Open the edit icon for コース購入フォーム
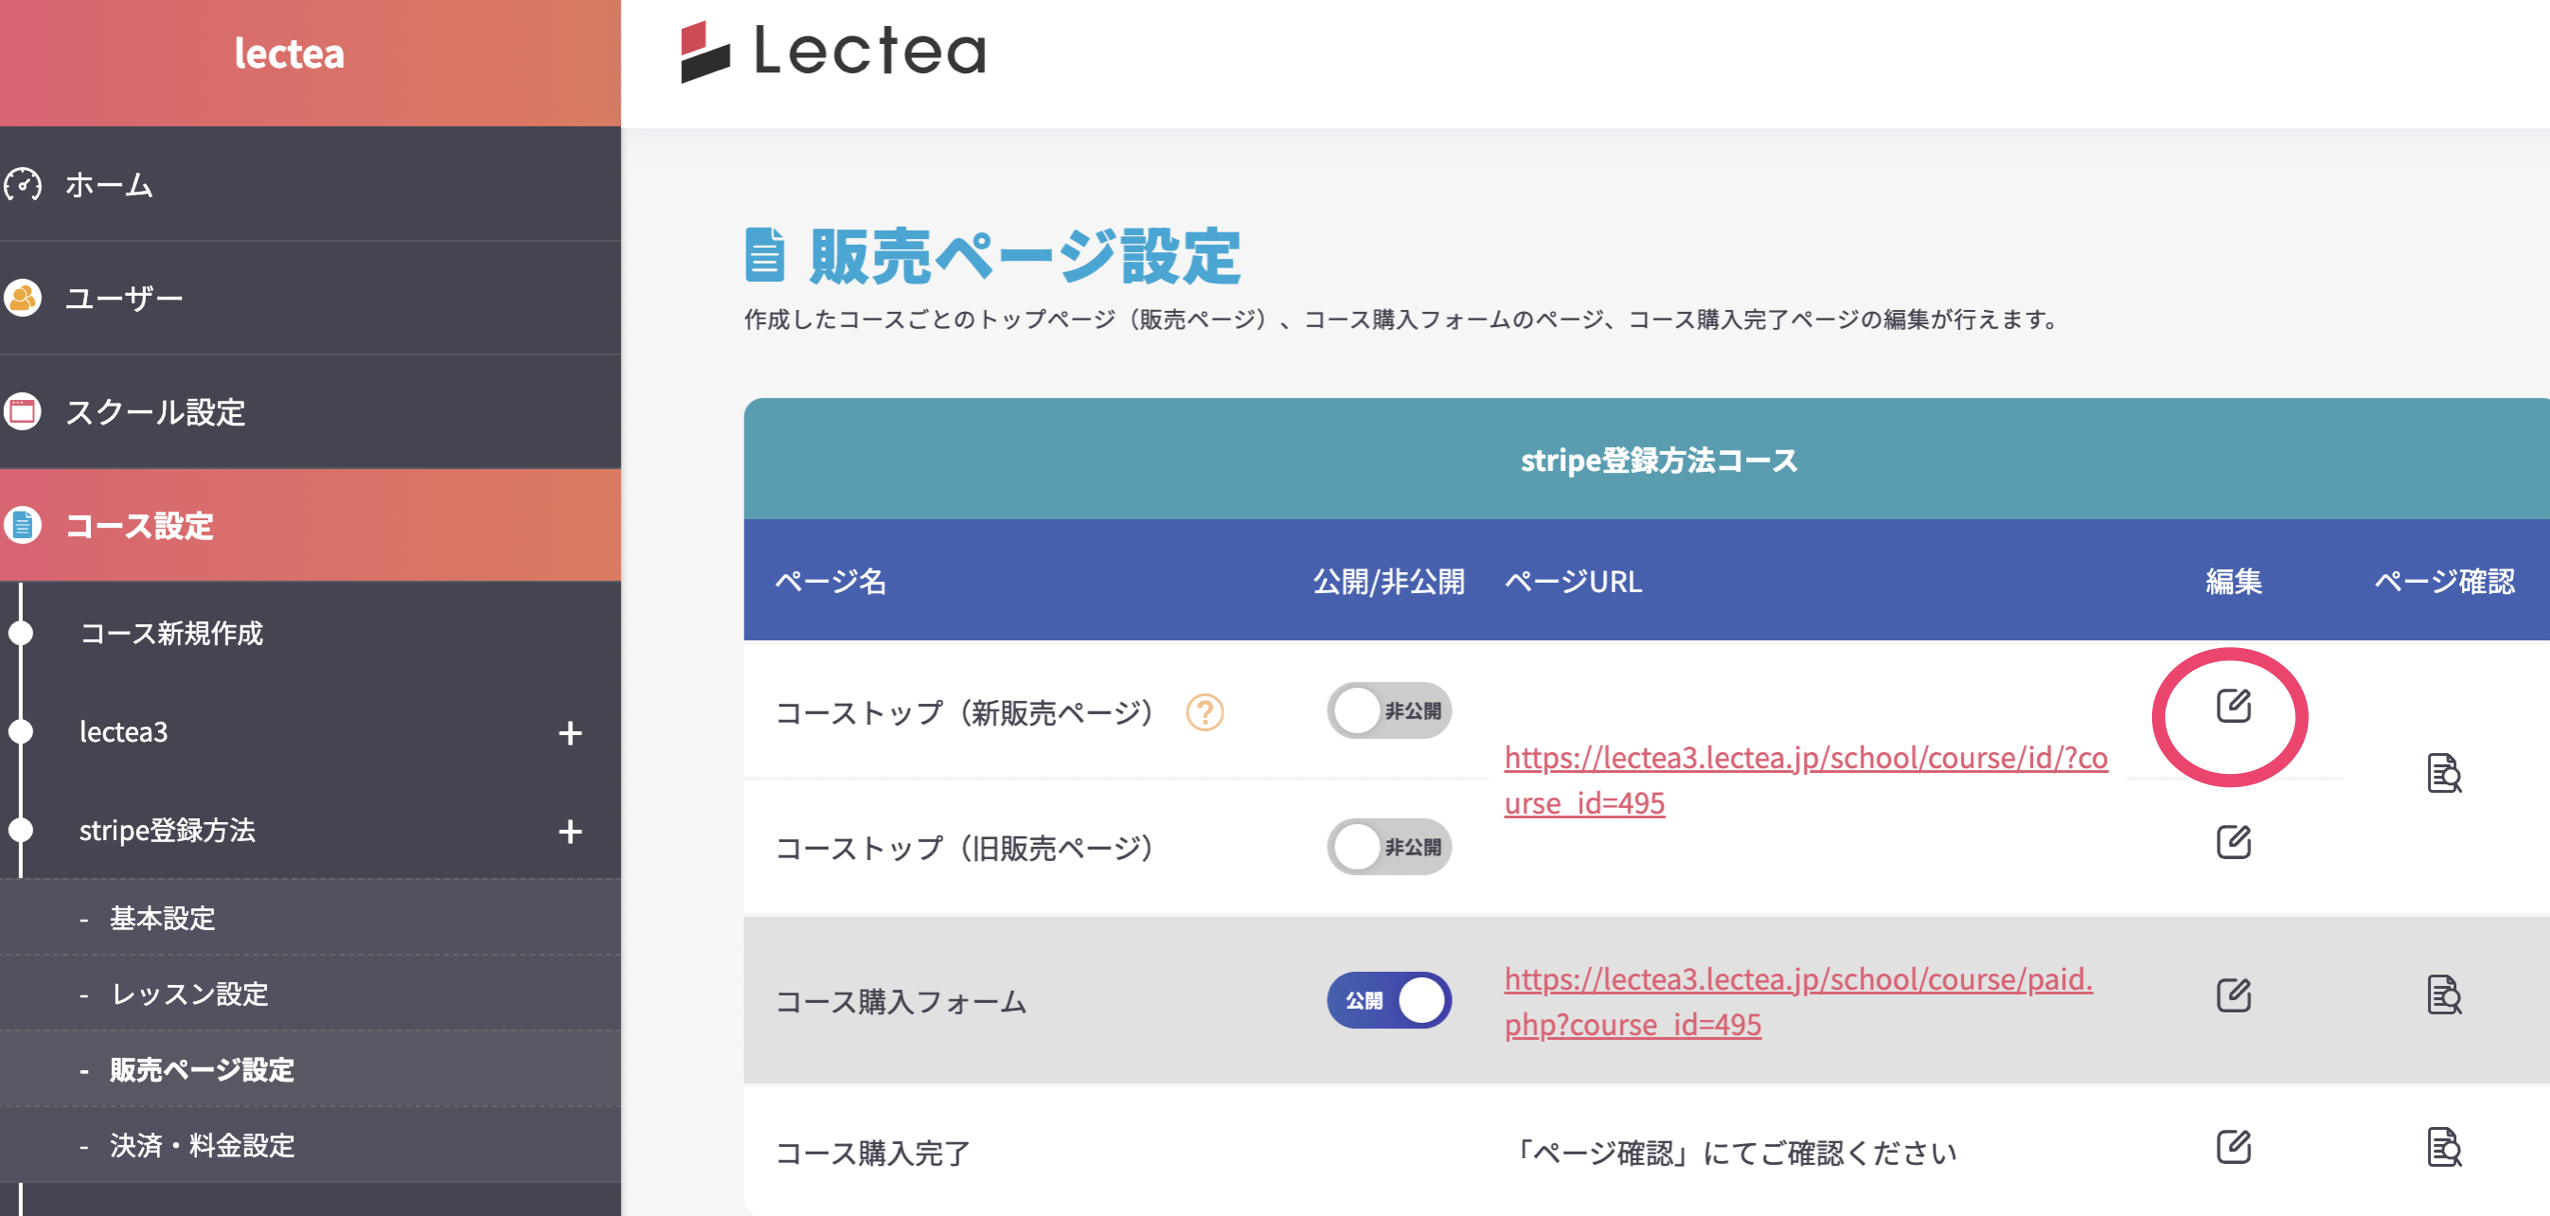 (x=2233, y=994)
